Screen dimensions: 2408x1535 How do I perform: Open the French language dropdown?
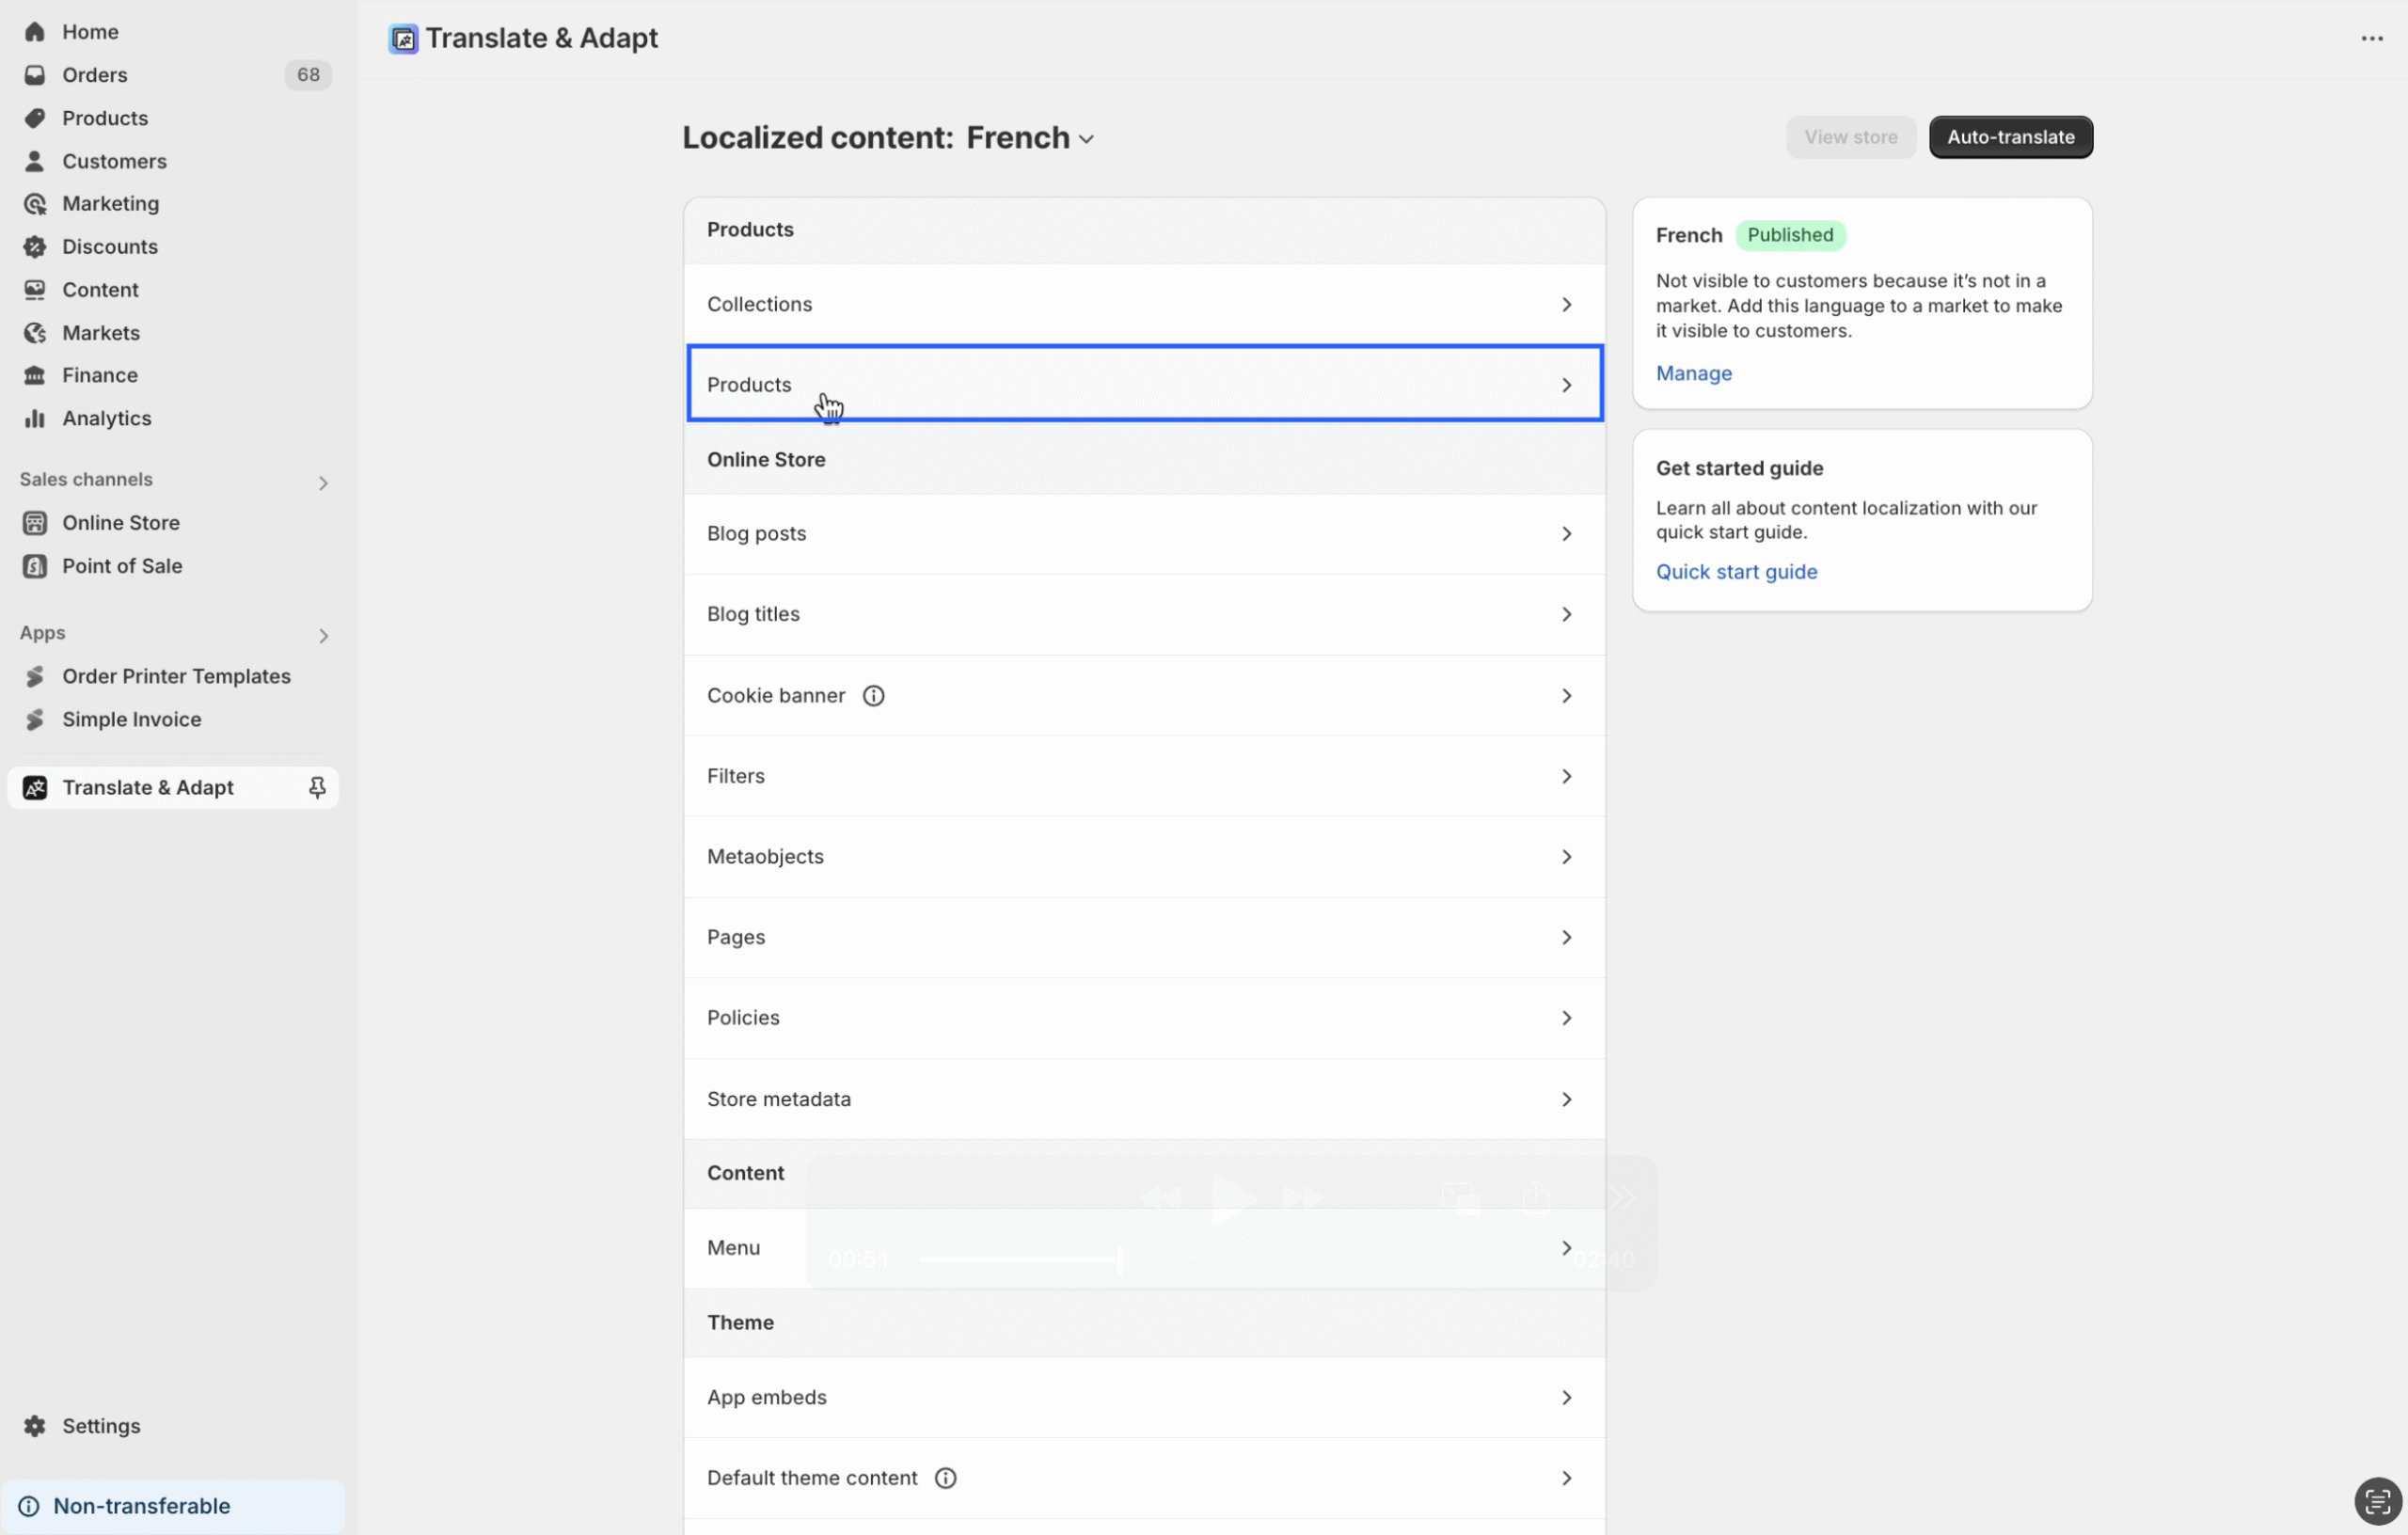tap(1030, 138)
